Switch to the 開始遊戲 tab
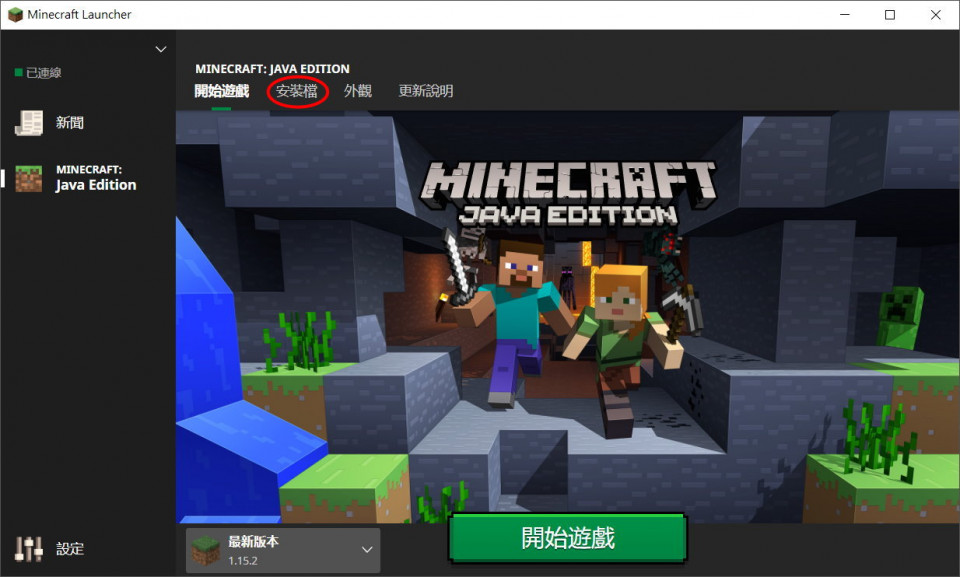 pyautogui.click(x=221, y=91)
